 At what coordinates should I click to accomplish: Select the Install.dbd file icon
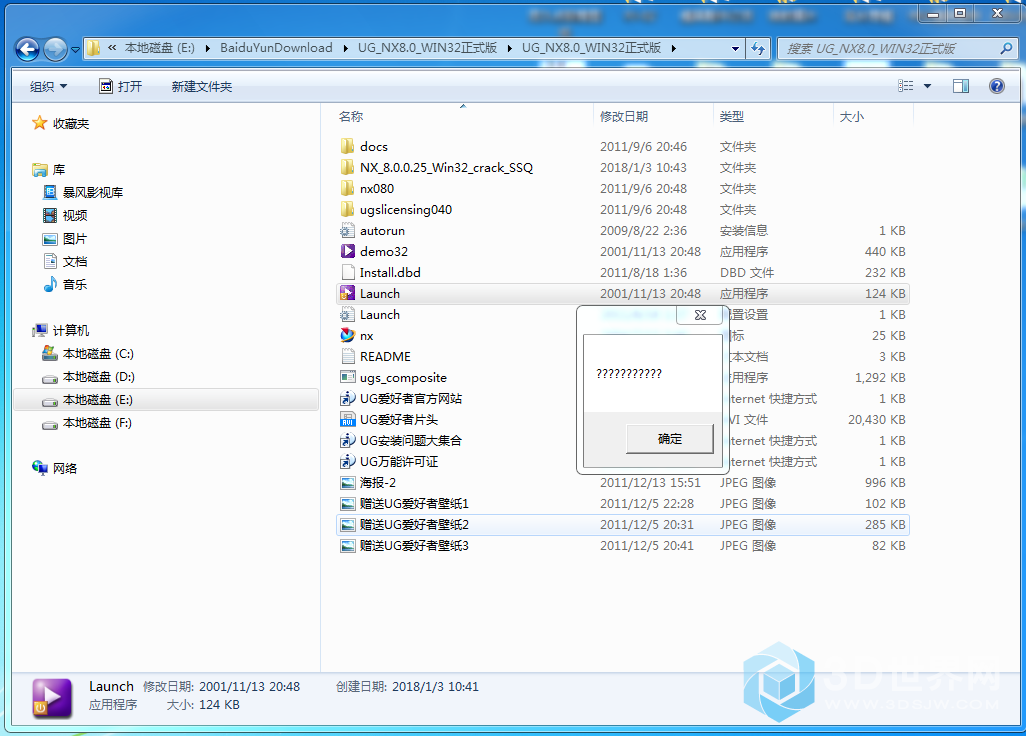[x=347, y=272]
